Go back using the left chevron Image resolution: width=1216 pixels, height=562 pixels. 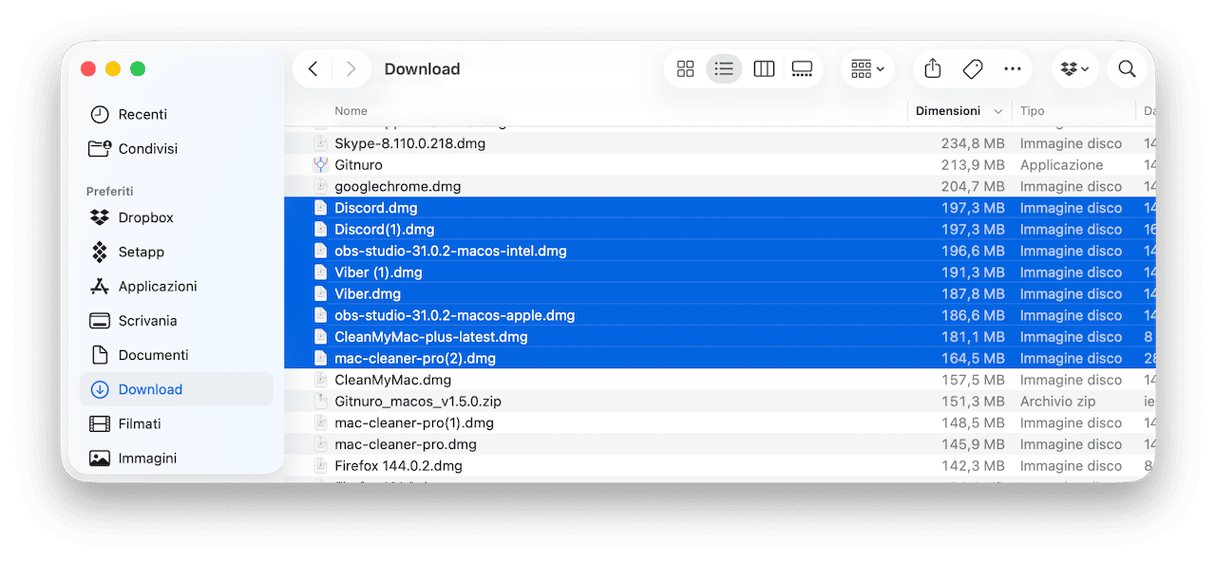point(313,69)
